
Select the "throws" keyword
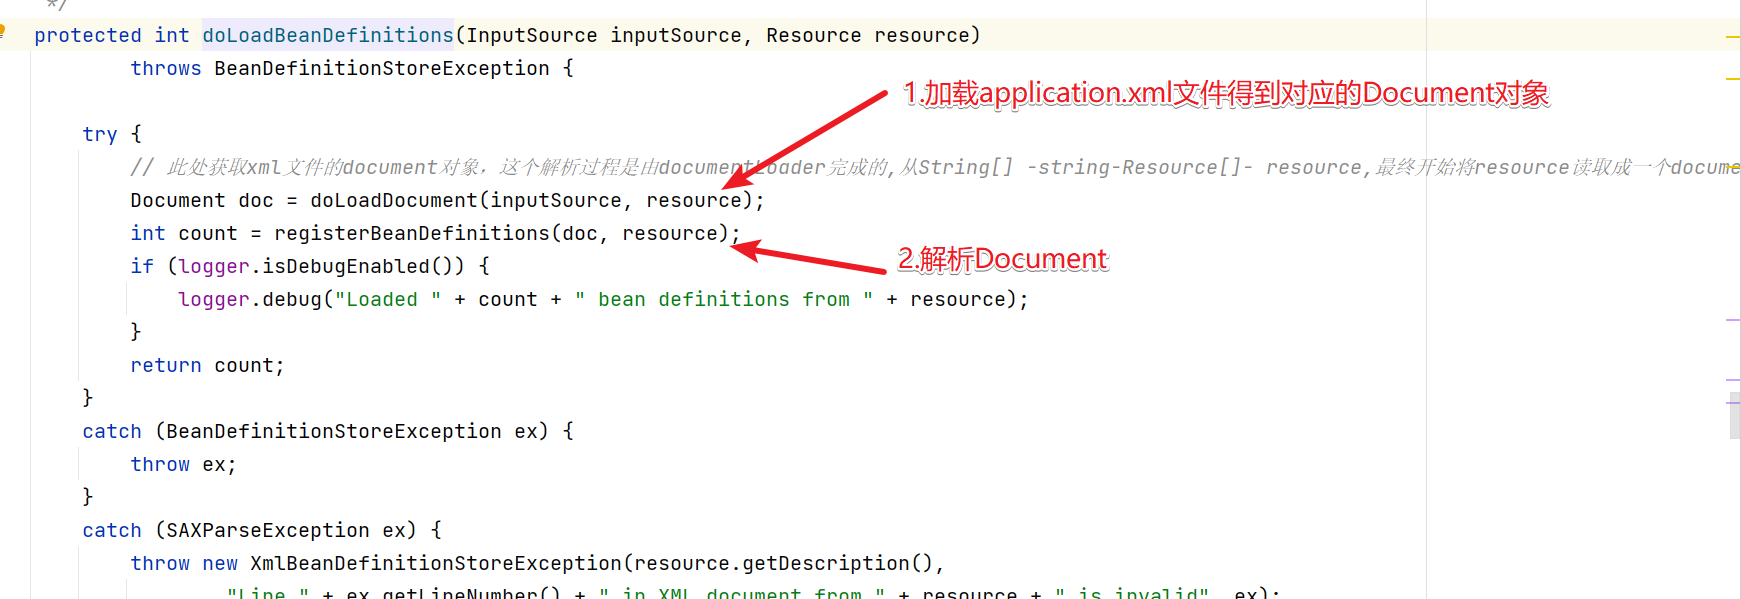[166, 68]
